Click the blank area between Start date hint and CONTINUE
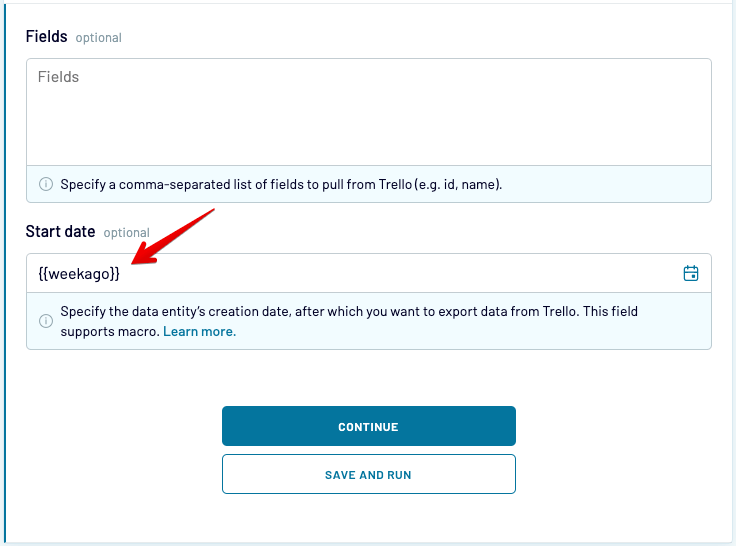 369,378
